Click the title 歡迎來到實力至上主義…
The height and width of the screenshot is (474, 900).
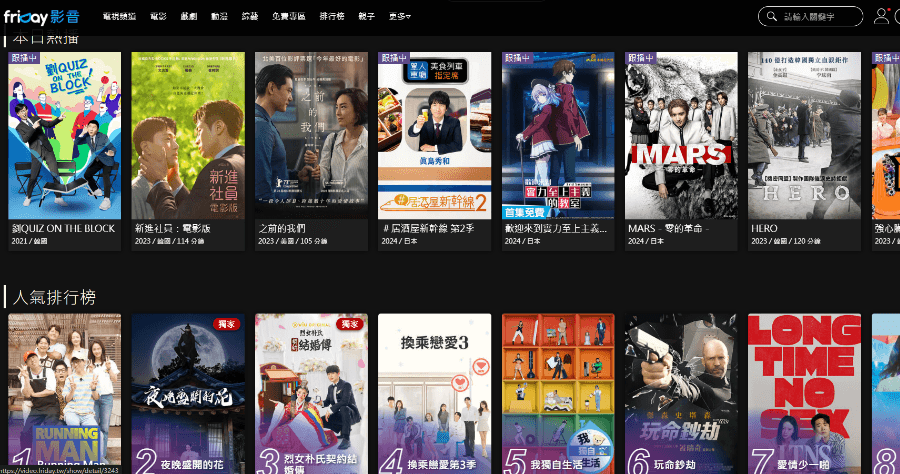(556, 228)
